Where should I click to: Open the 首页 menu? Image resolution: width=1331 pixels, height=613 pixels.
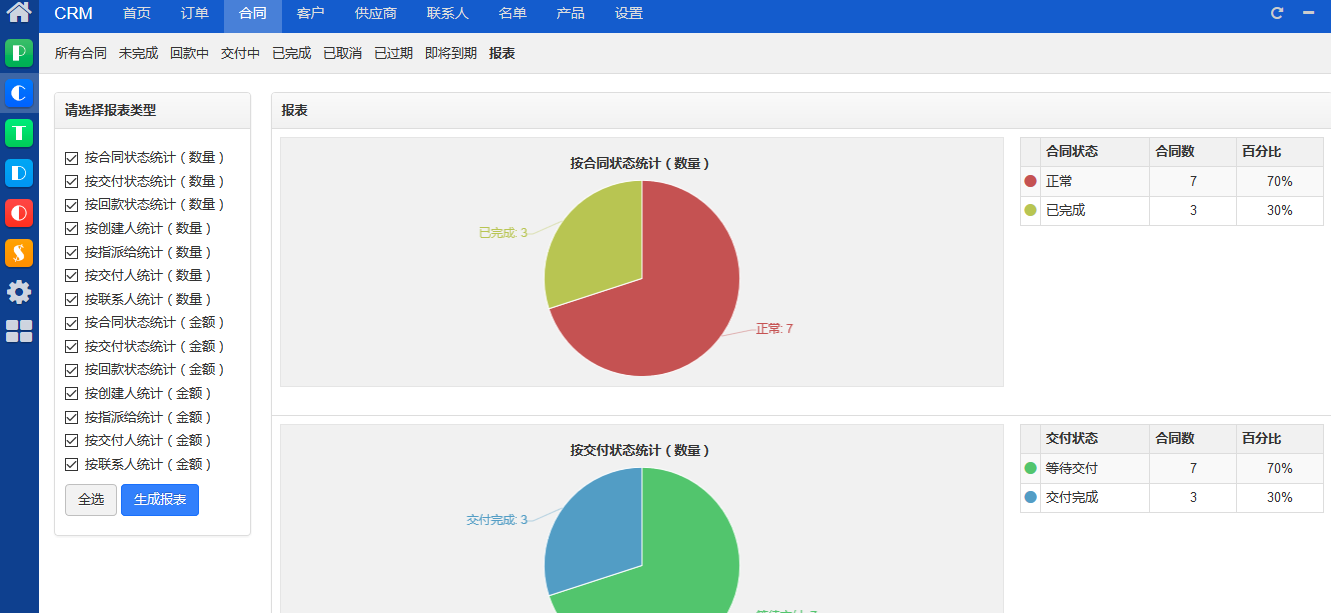point(137,14)
